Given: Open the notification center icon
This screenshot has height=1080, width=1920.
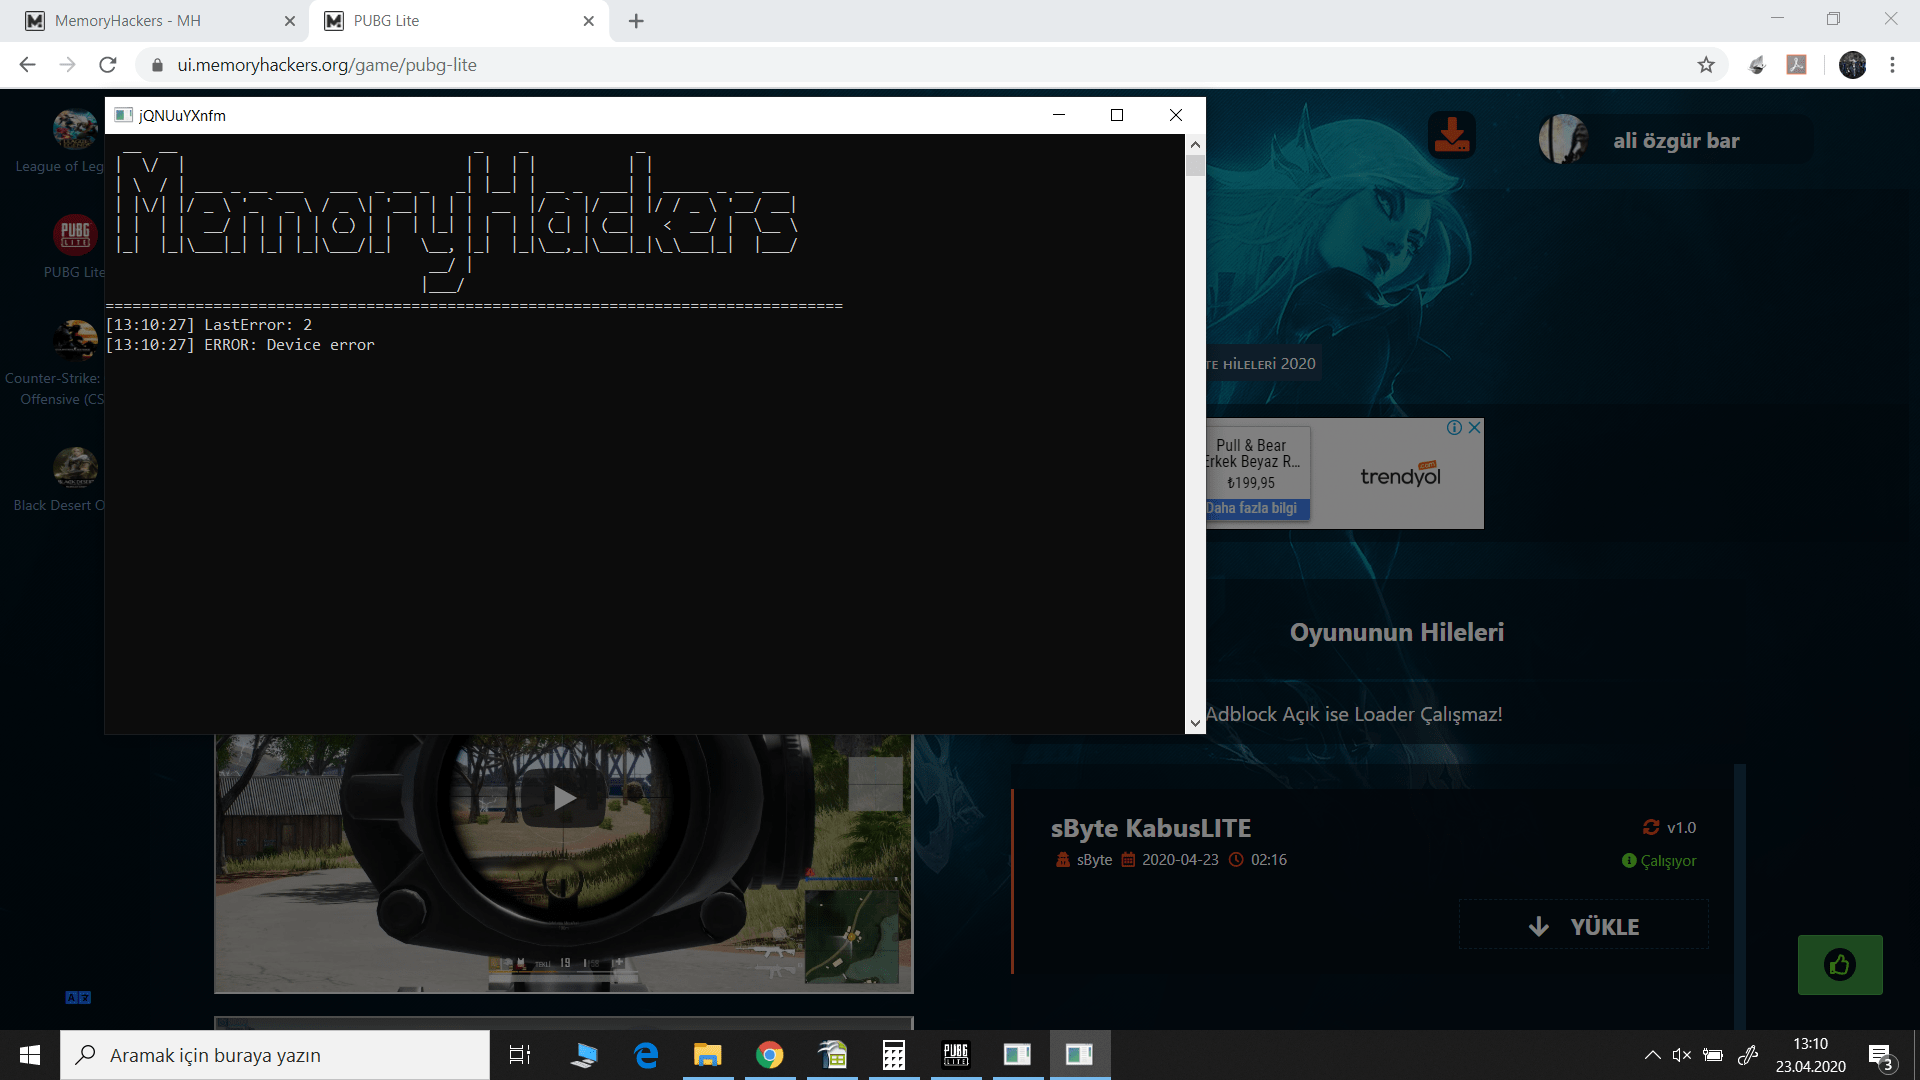Looking at the screenshot, I should [1881, 1056].
